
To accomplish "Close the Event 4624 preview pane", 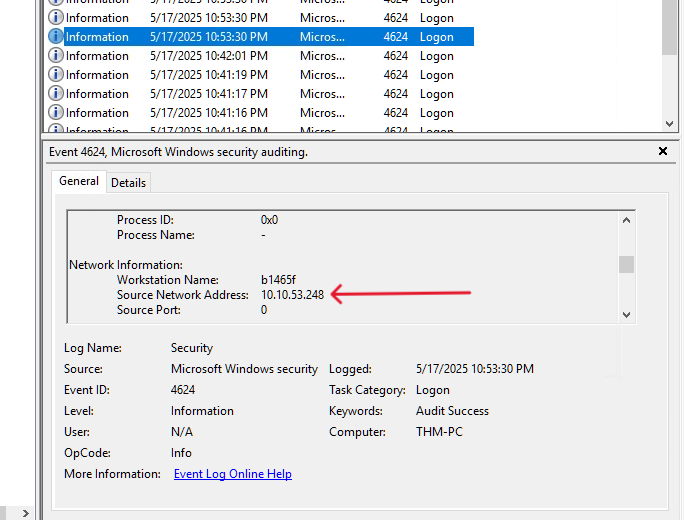I will [x=662, y=151].
